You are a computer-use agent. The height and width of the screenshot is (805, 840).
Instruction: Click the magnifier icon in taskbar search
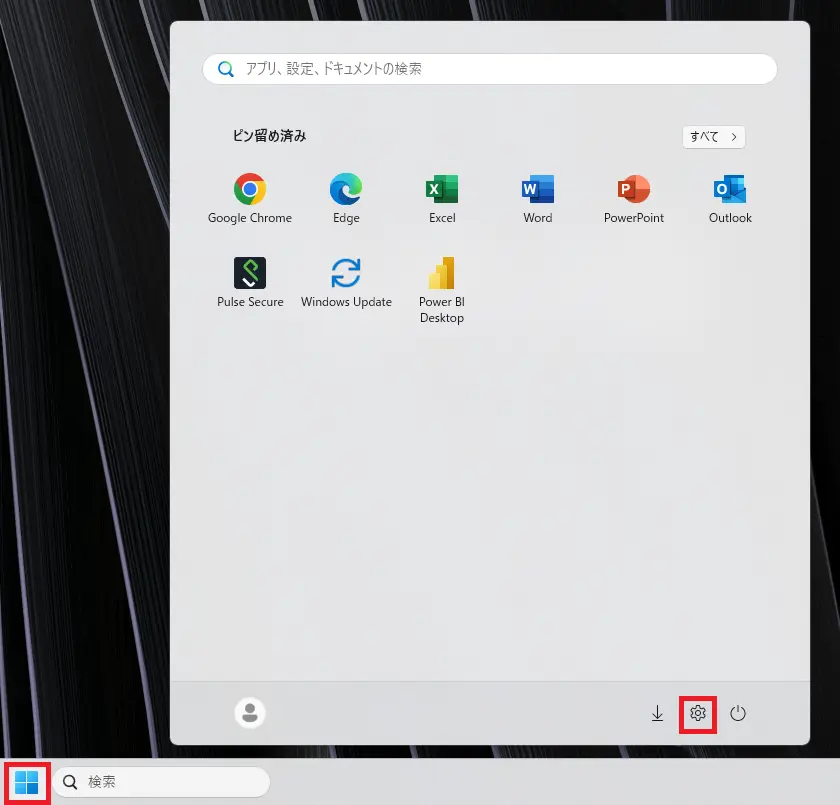(71, 782)
